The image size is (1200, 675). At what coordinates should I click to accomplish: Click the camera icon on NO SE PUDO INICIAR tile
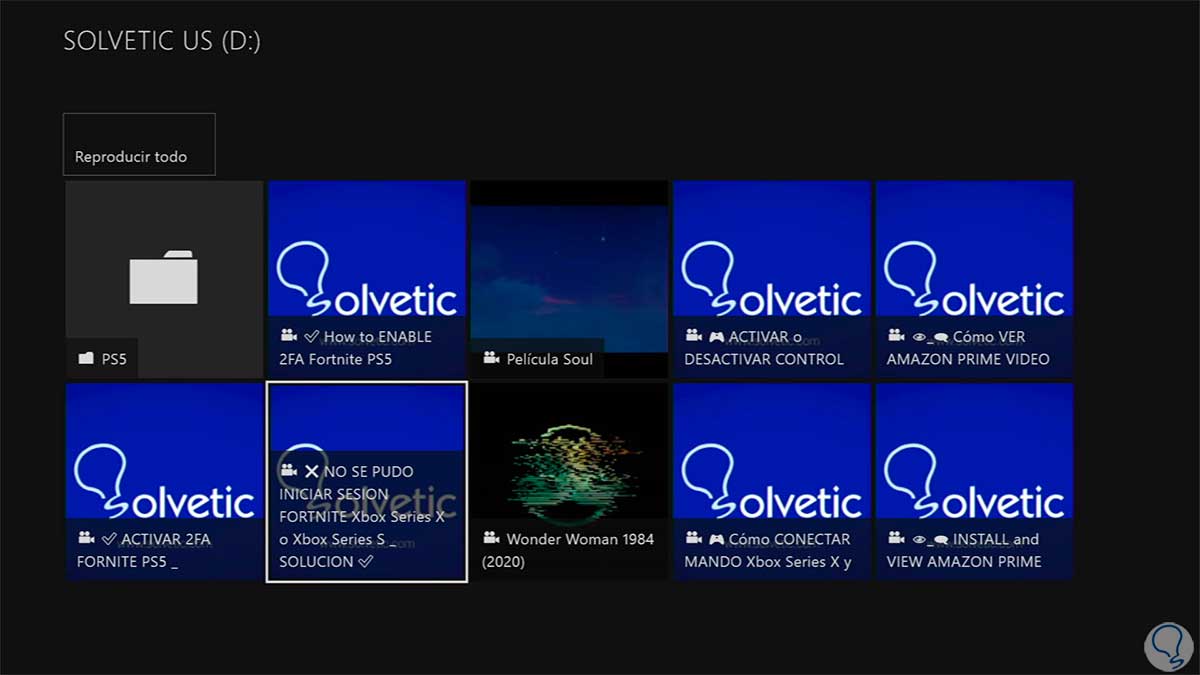[x=288, y=470]
